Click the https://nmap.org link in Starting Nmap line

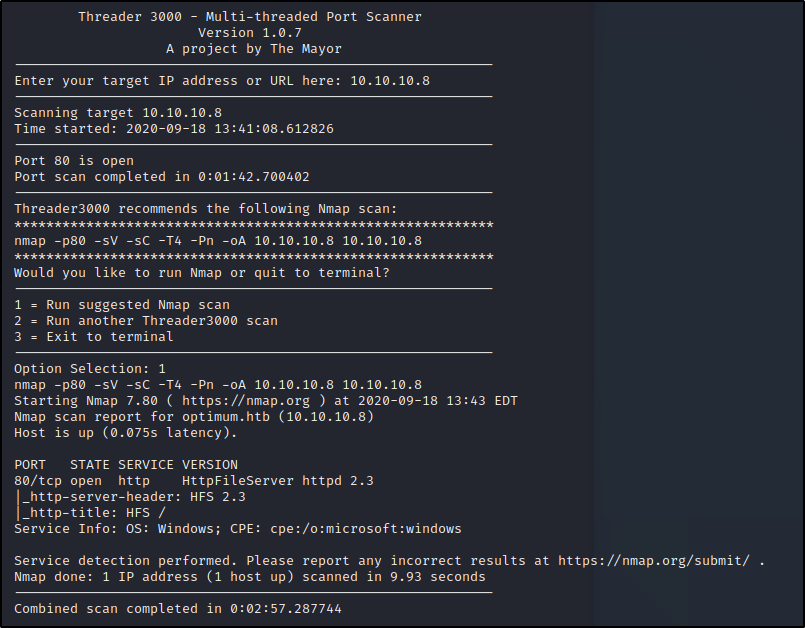point(246,401)
